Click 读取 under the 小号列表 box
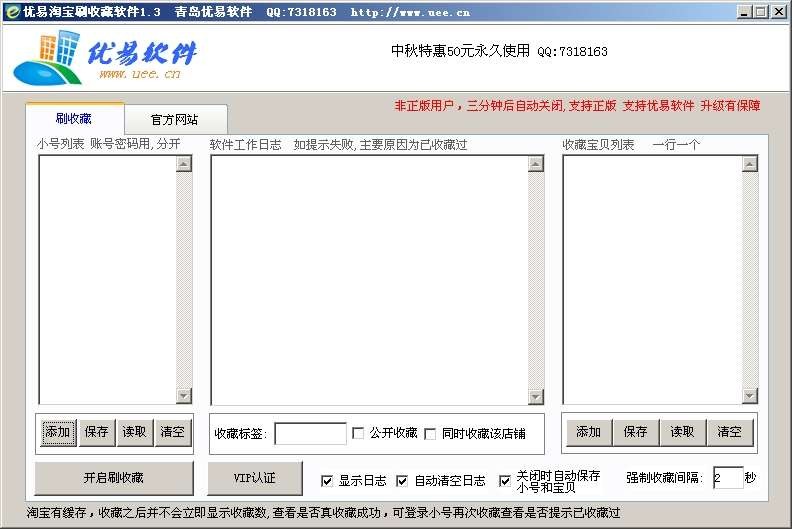Screen dimensions: 792x529 [x=134, y=432]
